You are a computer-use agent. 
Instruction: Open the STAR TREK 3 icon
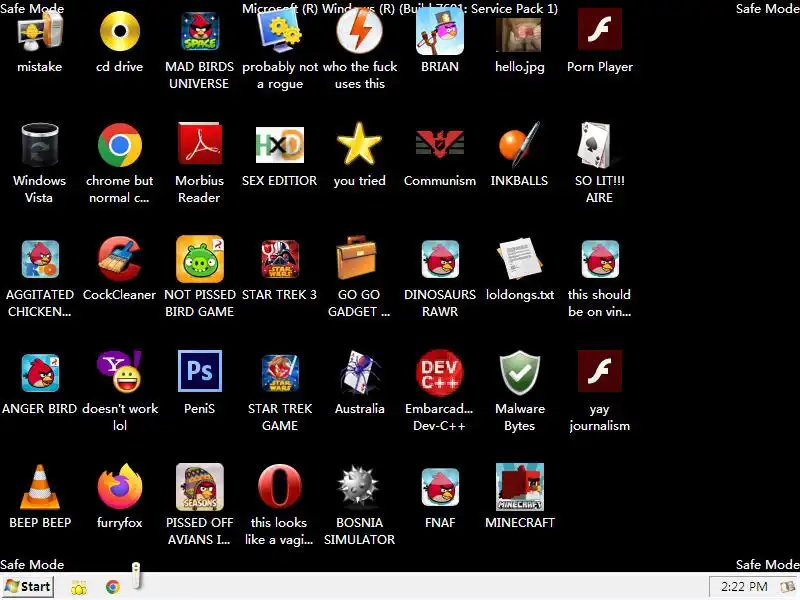280,259
